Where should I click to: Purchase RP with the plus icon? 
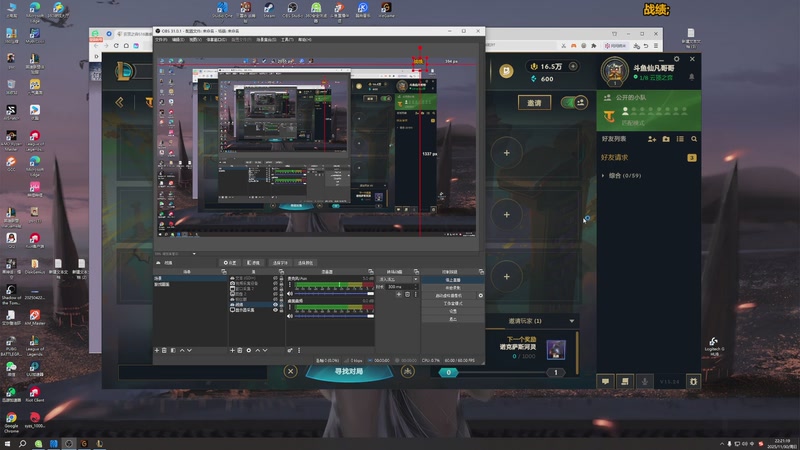point(573,66)
